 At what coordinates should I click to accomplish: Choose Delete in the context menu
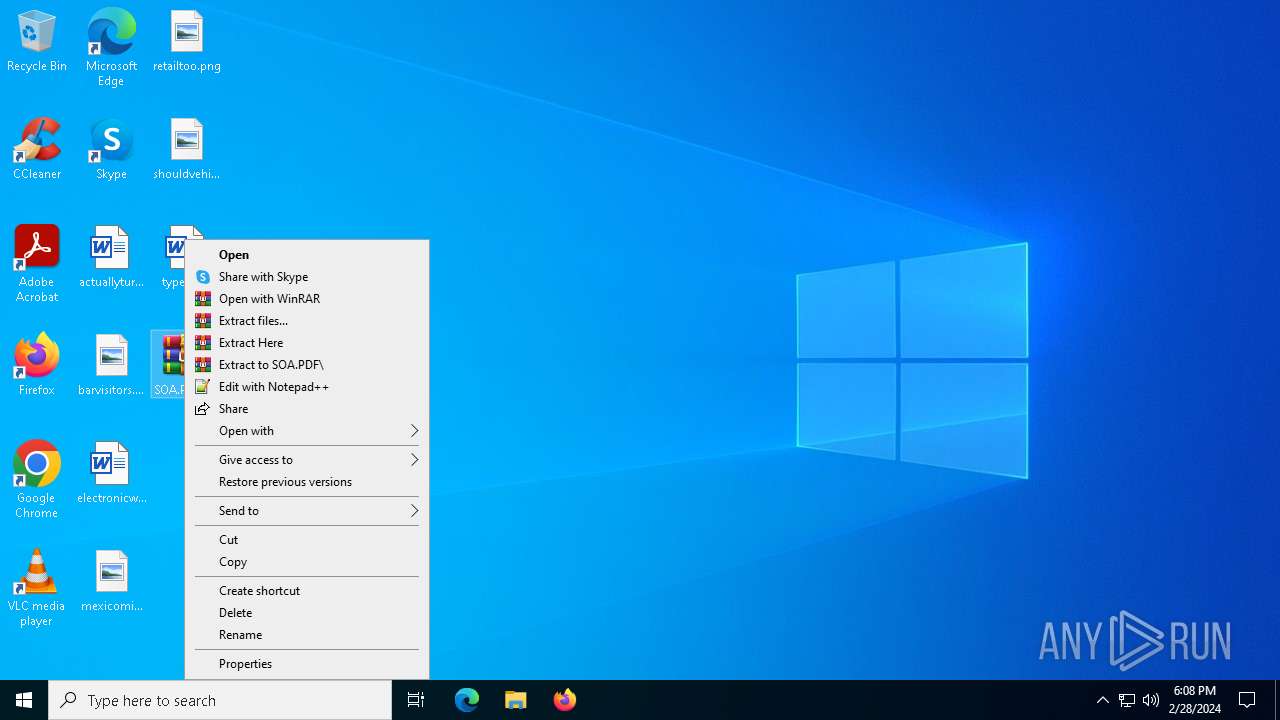[307, 613]
